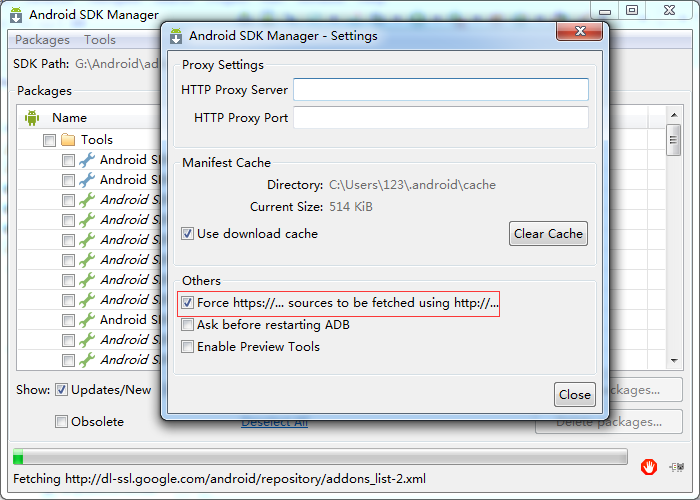Toggle the Updates/New show checkbox
This screenshot has height=500, width=700.
point(61,390)
